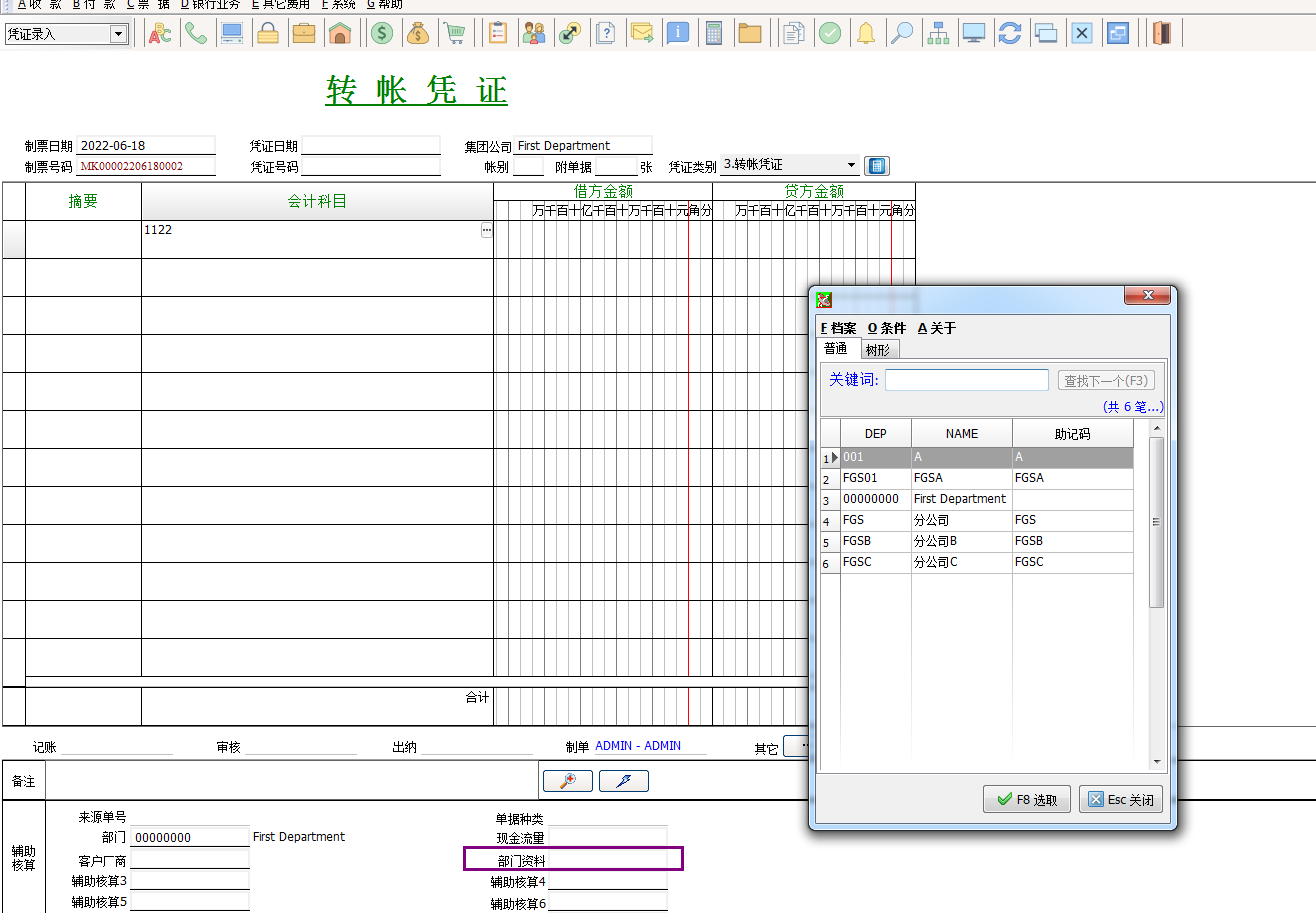The height and width of the screenshot is (913, 1316).
Task: Open the calculator tool icon
Action: coord(714,33)
